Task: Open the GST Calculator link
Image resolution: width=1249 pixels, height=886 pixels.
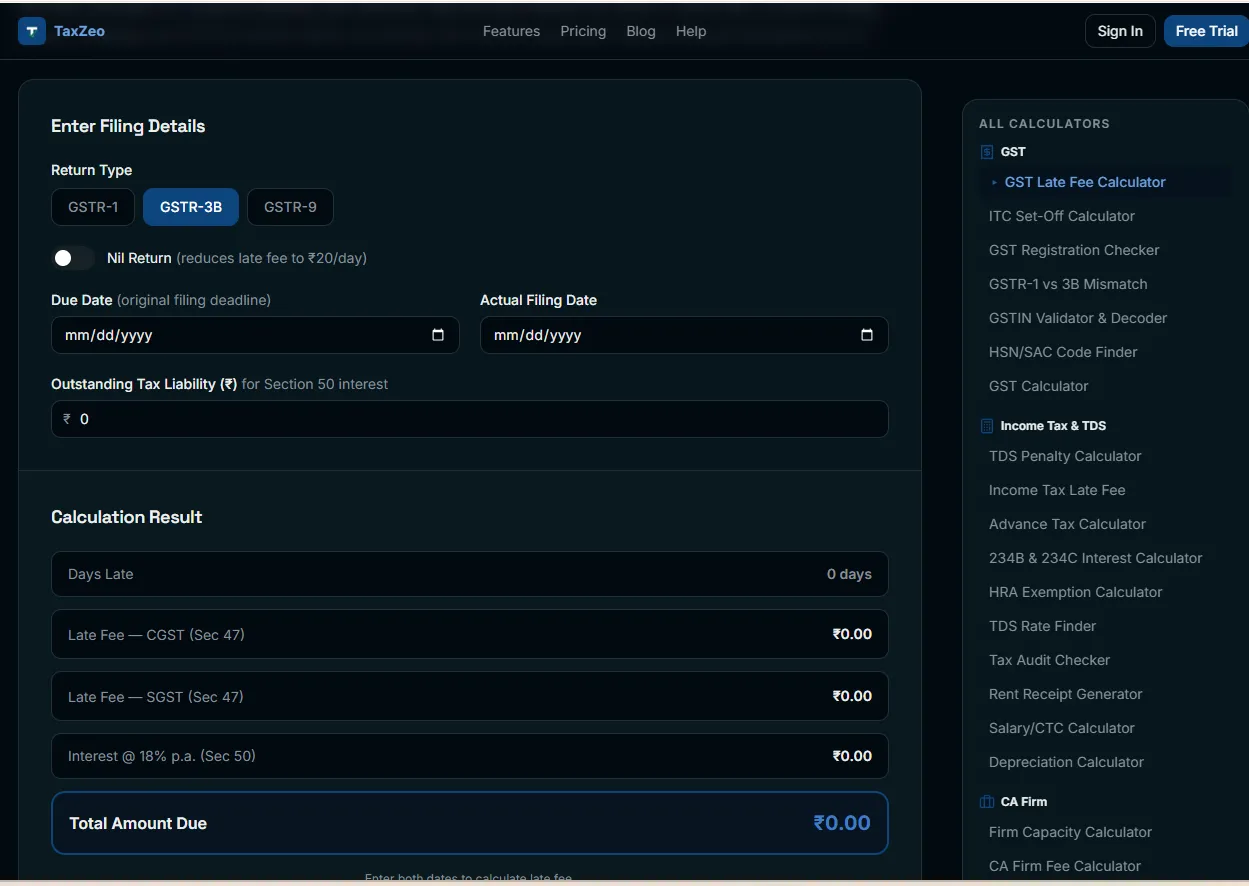Action: [1038, 386]
